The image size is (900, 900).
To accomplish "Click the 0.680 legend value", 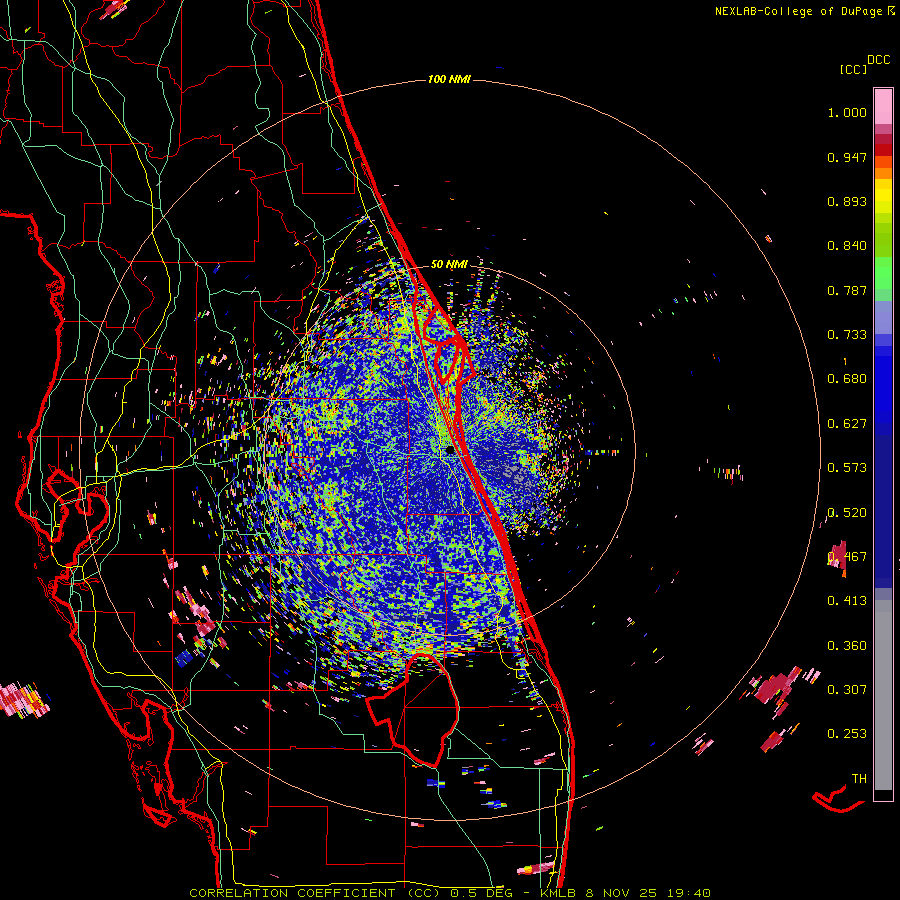I will (847, 379).
